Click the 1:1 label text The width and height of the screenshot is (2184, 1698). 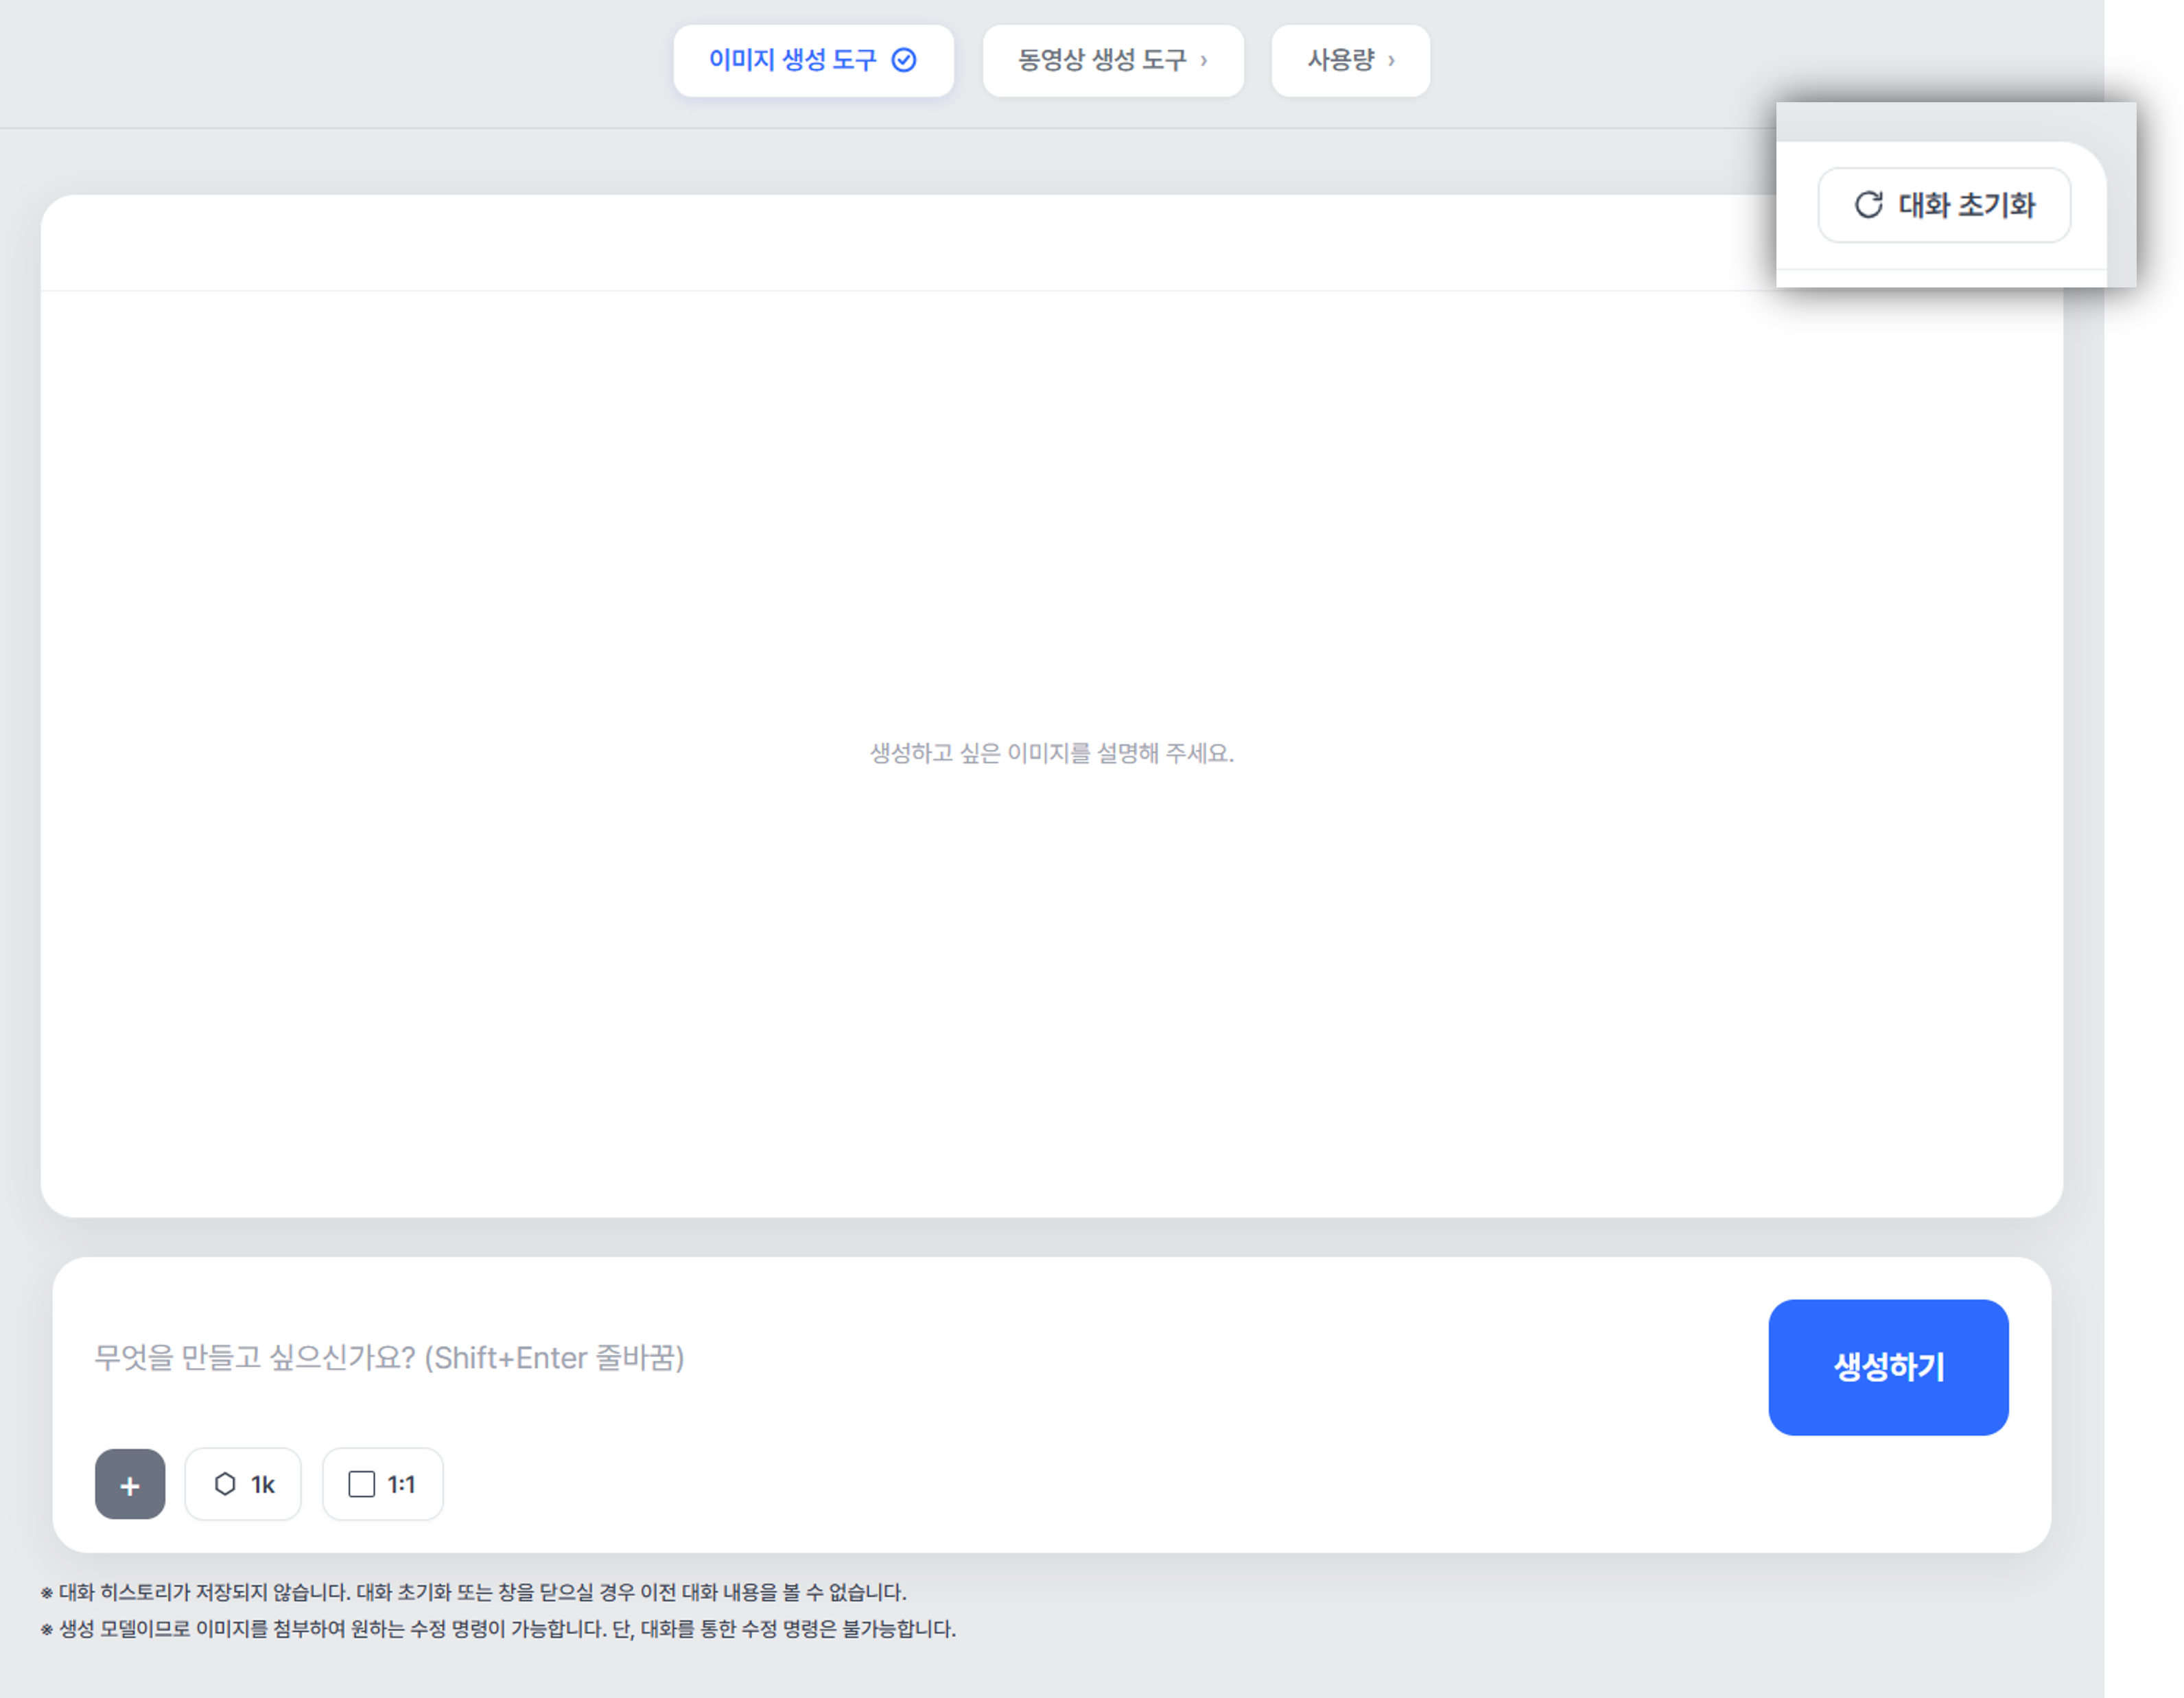(x=401, y=1485)
